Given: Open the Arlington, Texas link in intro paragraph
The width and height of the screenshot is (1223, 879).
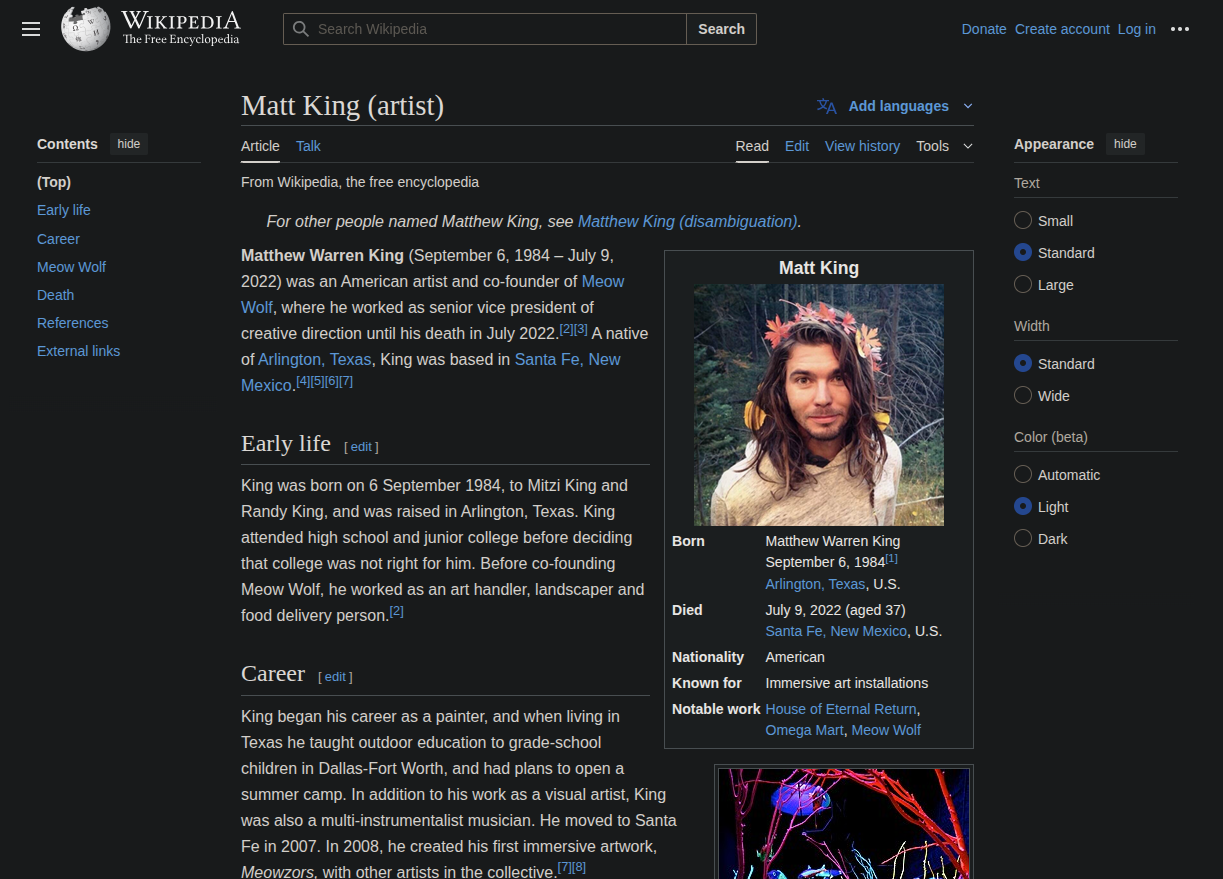Looking at the screenshot, I should [315, 359].
